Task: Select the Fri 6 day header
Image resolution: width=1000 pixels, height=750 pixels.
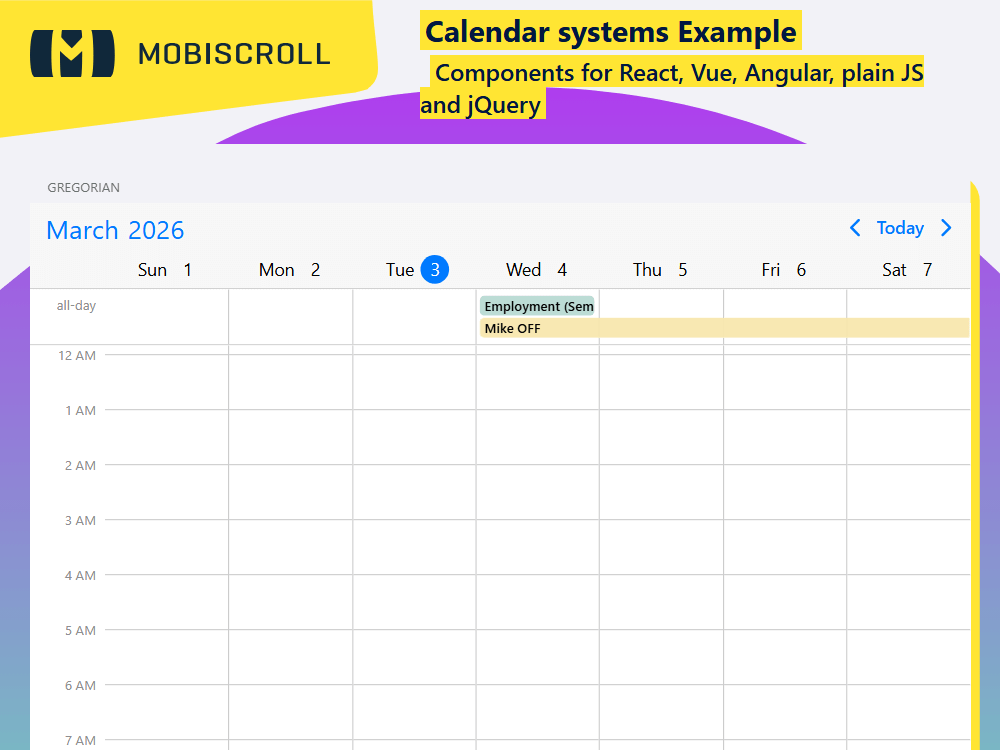Action: [783, 269]
